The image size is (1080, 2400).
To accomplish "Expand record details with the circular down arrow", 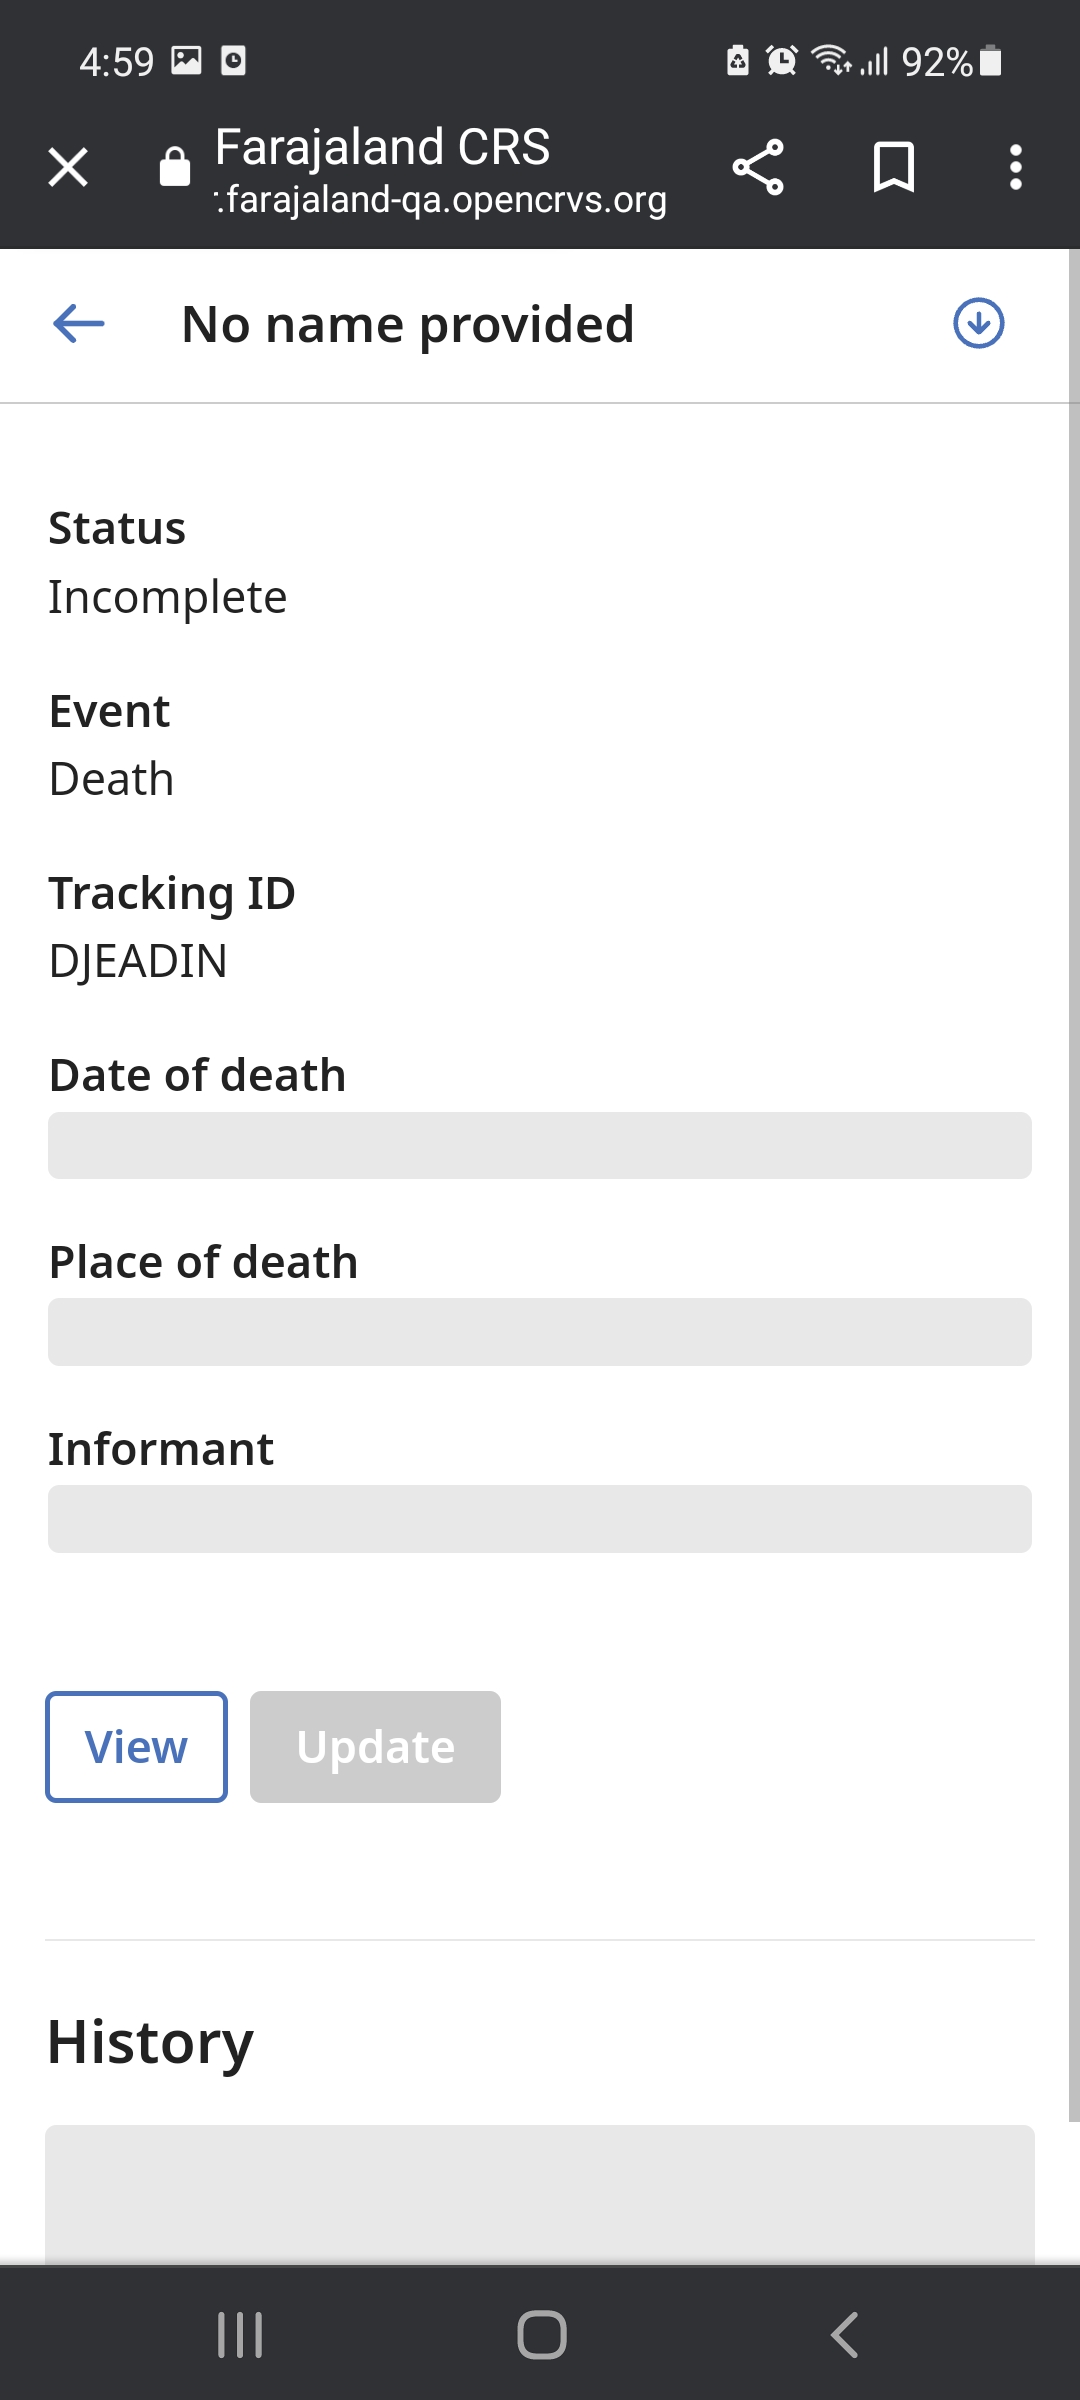I will click(x=978, y=323).
